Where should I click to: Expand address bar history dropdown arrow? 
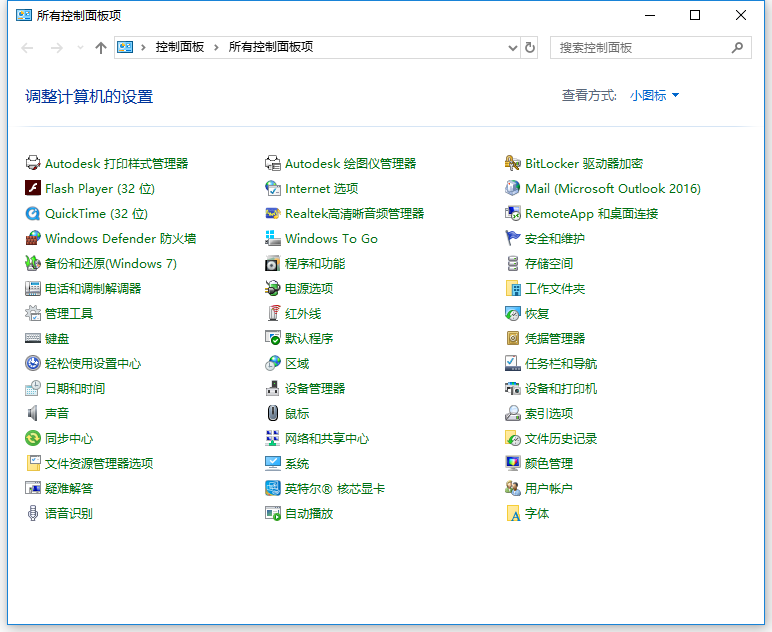[513, 48]
